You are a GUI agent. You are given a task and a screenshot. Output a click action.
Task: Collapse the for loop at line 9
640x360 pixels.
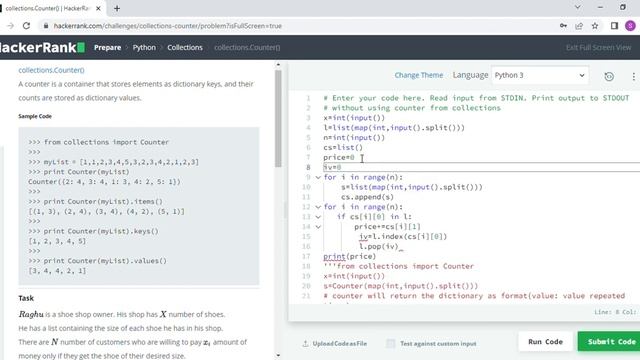tap(318, 178)
